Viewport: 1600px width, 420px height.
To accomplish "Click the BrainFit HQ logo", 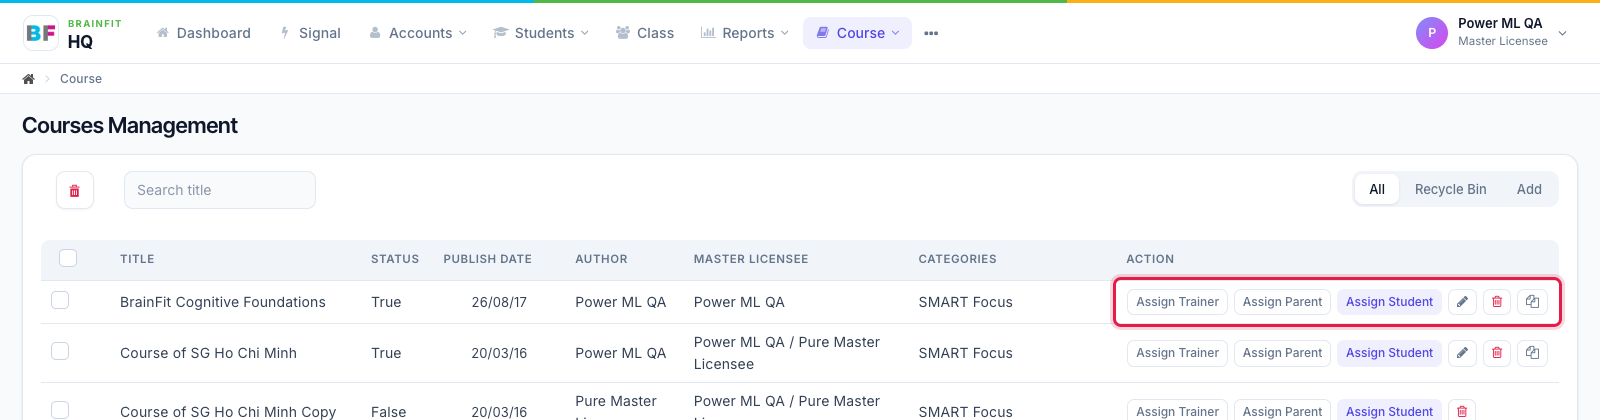I will pos(73,33).
